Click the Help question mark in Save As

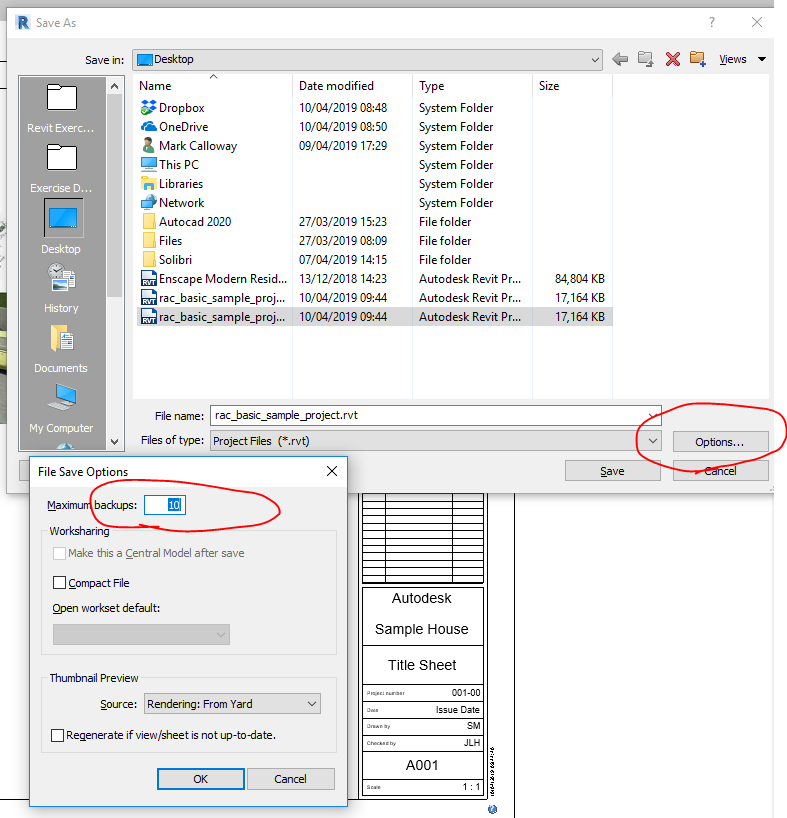[712, 22]
